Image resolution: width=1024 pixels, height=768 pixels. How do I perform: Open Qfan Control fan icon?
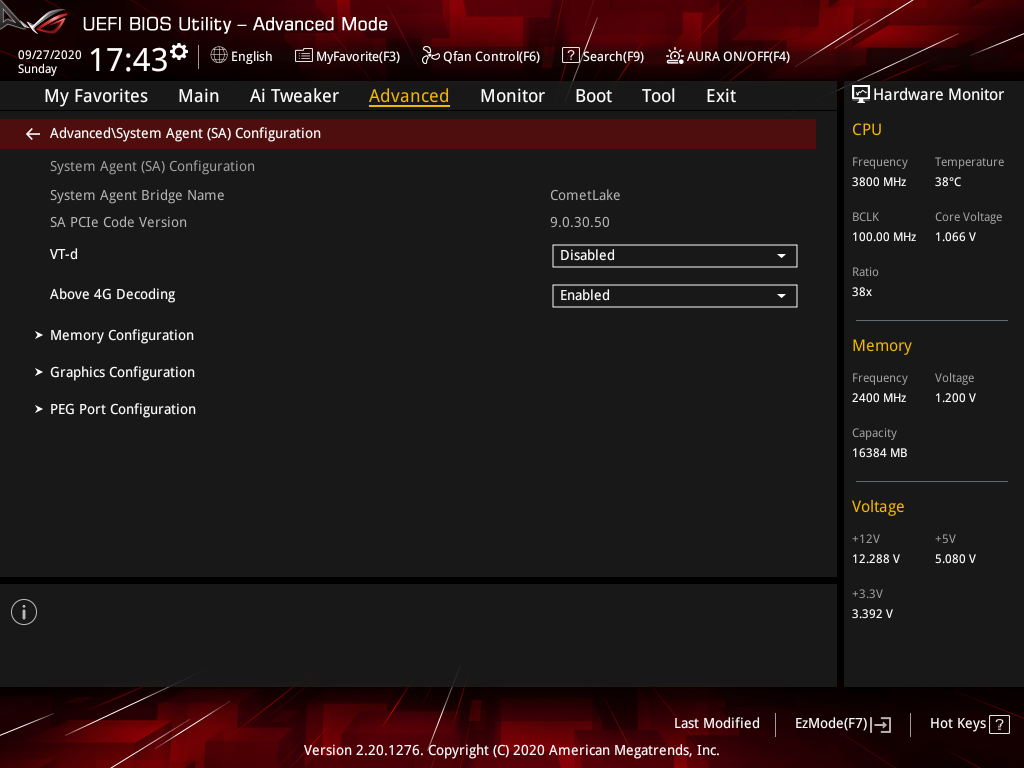[x=430, y=56]
